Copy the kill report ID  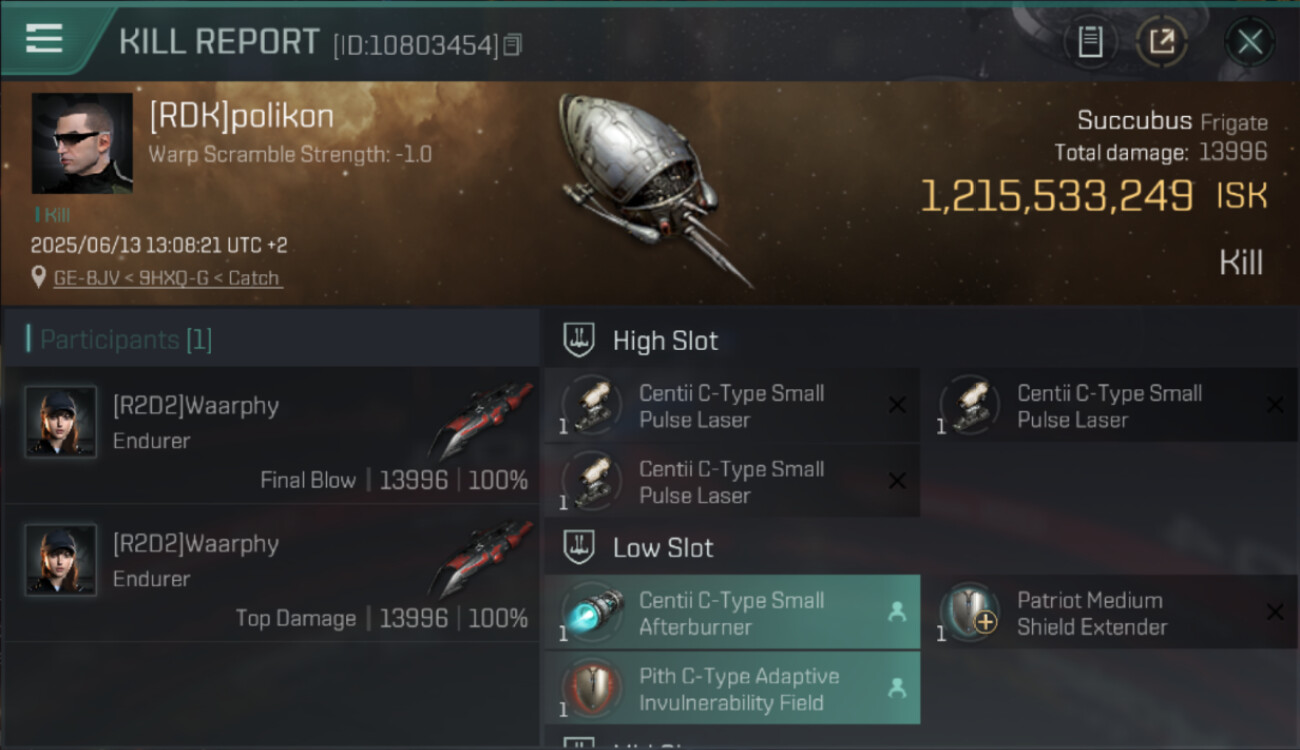click(x=512, y=45)
